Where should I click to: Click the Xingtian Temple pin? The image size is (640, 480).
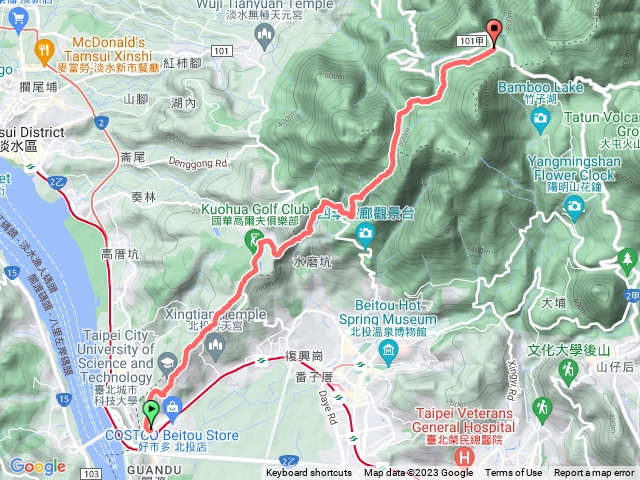point(215,347)
